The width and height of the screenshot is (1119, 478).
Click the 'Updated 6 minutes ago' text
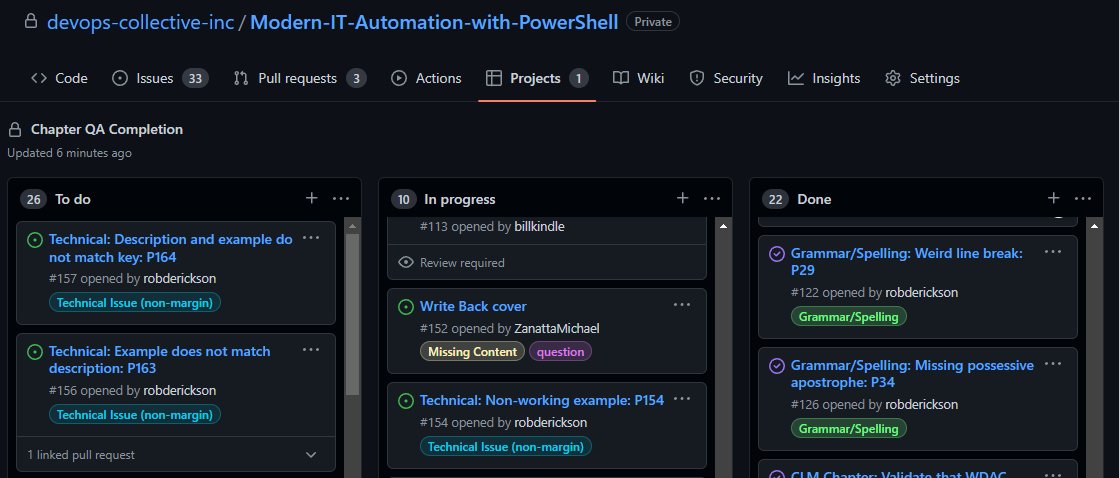click(x=69, y=153)
